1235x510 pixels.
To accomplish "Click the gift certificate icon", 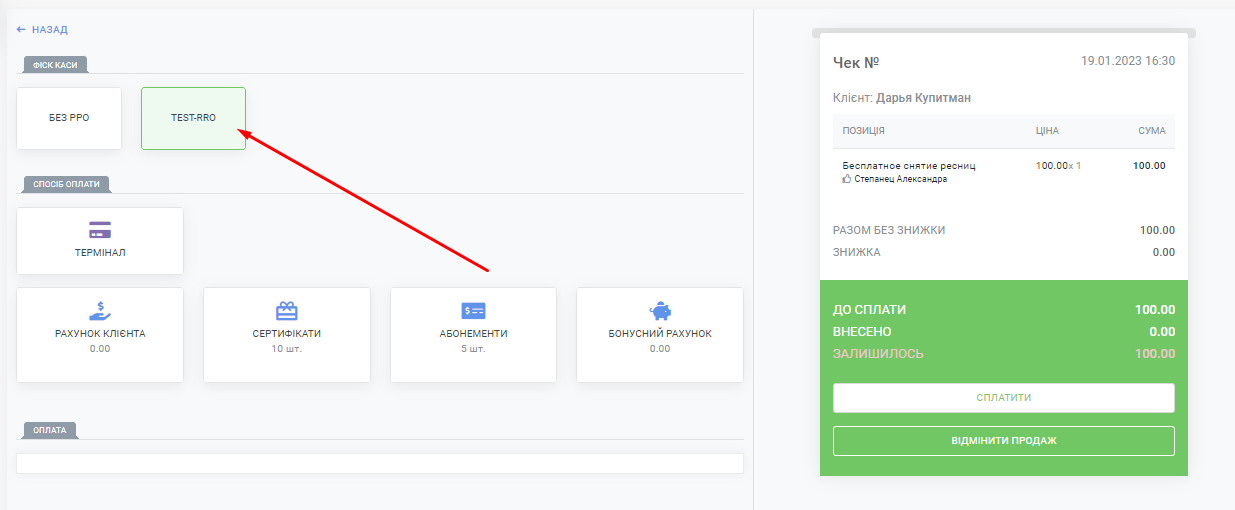I will [287, 310].
